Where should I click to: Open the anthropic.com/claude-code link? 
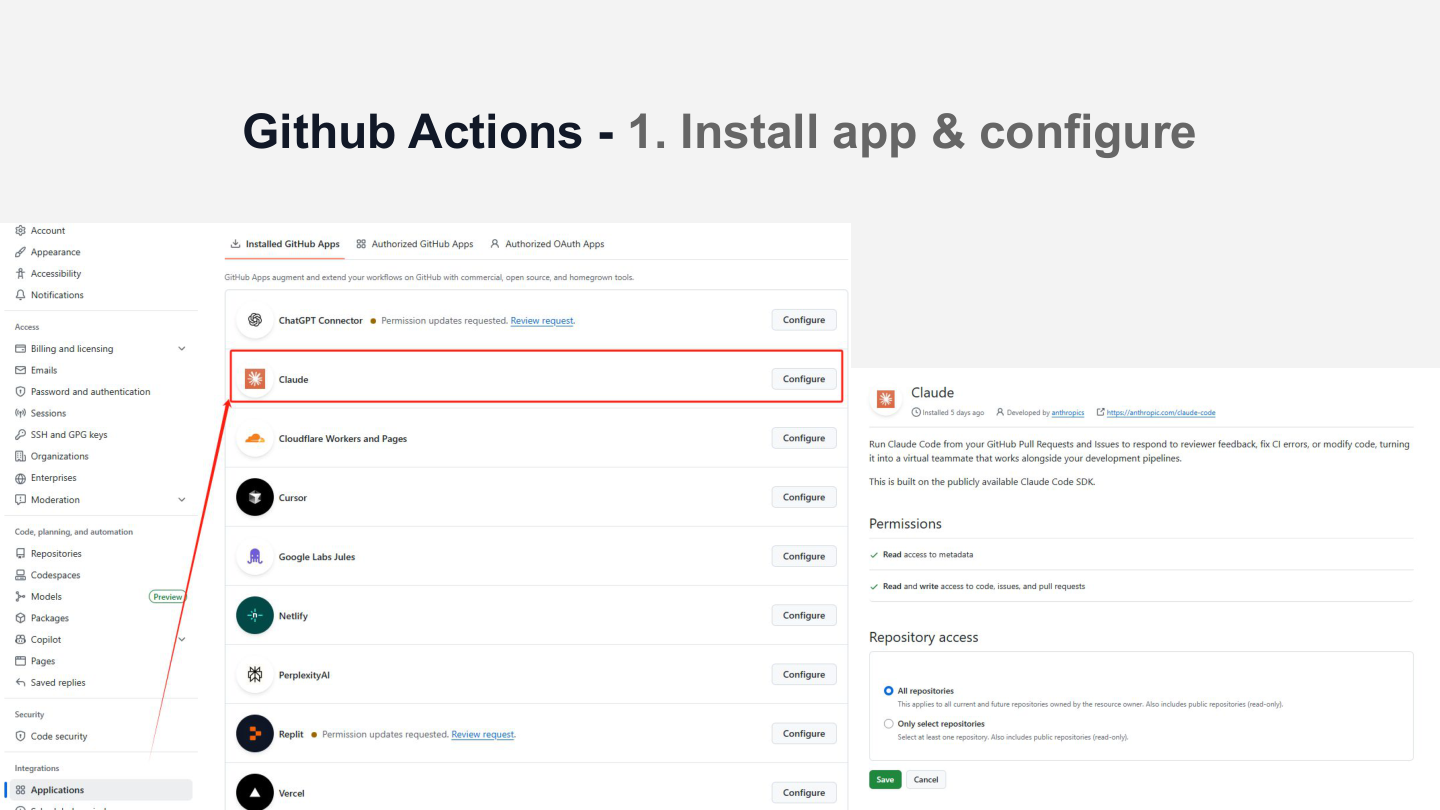click(x=1161, y=413)
